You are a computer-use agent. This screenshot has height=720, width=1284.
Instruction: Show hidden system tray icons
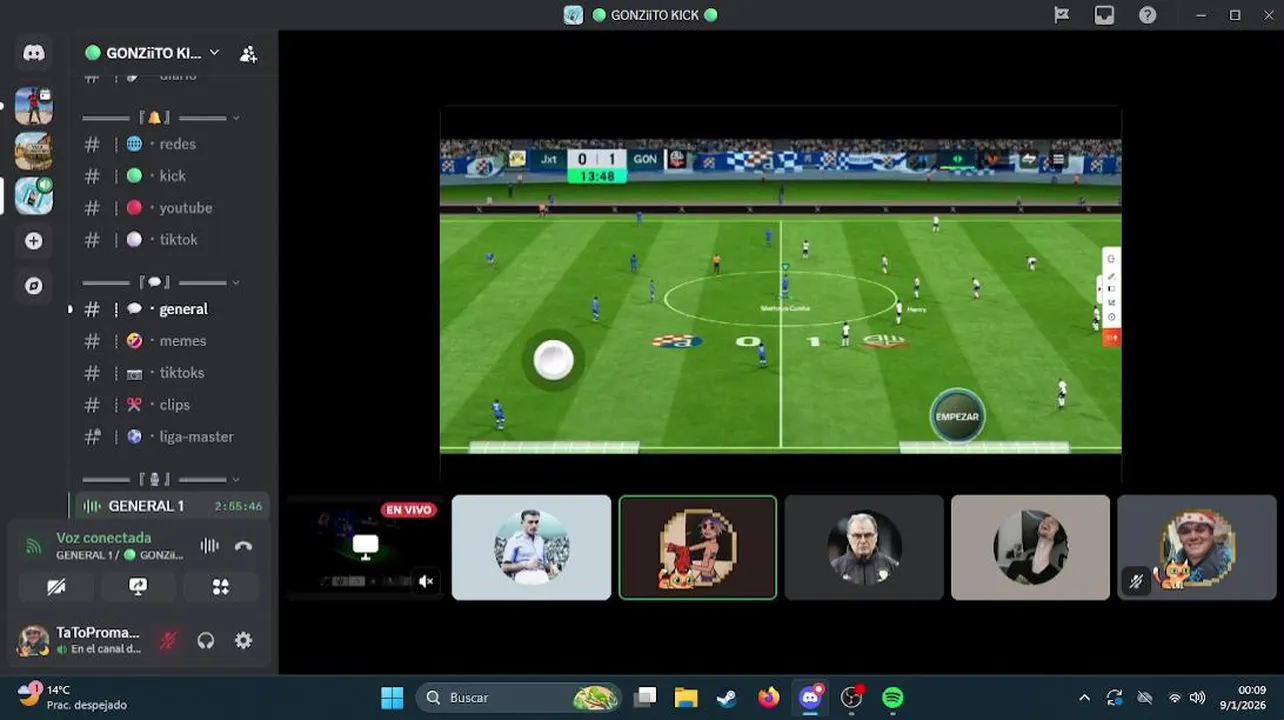1084,697
